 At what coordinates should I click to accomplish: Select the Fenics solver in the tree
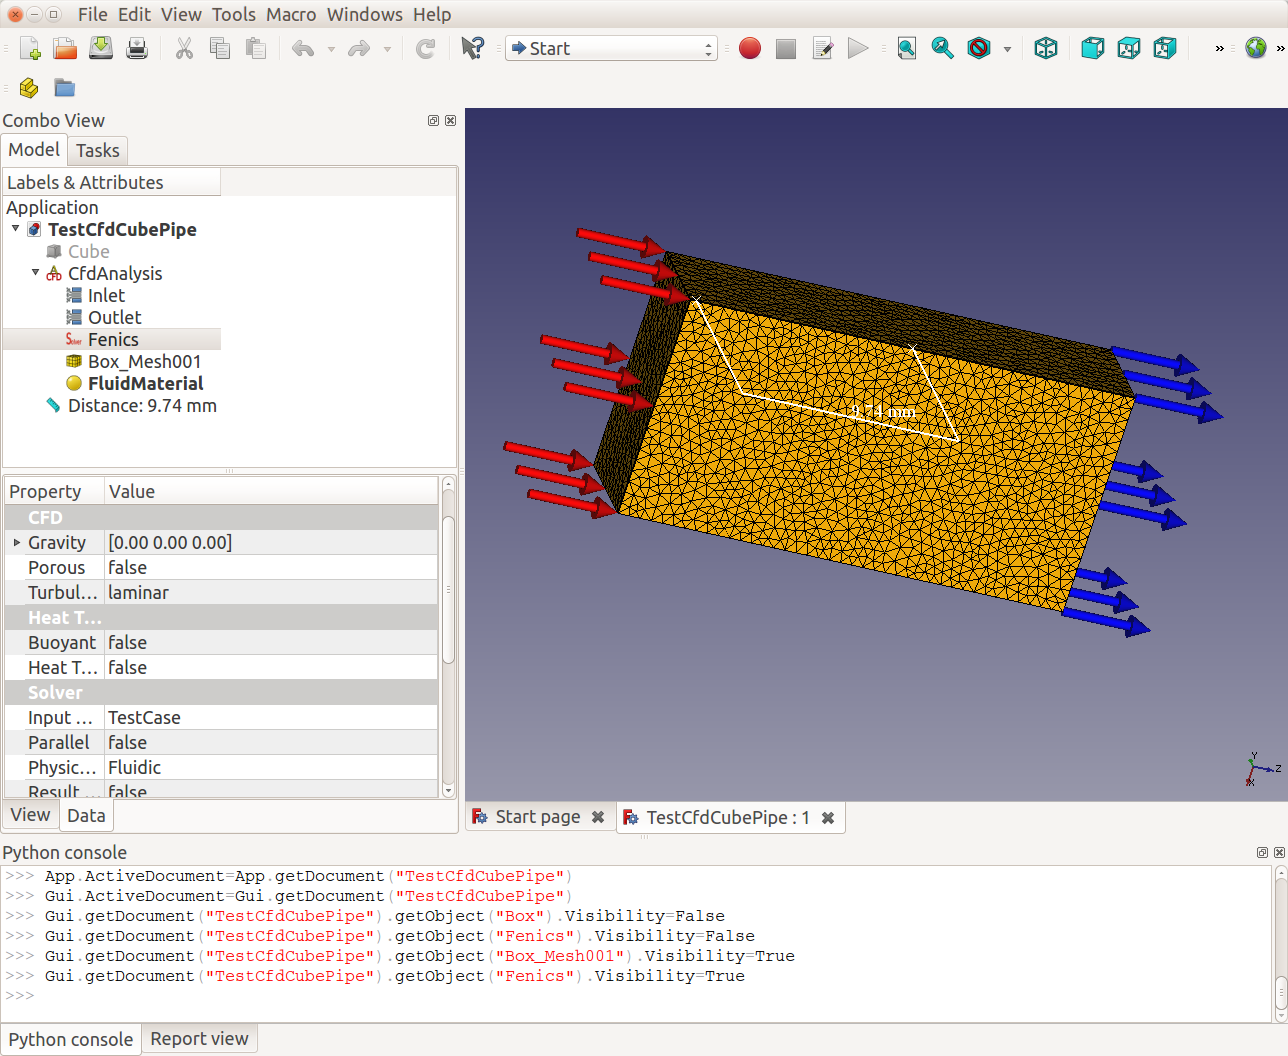[113, 340]
